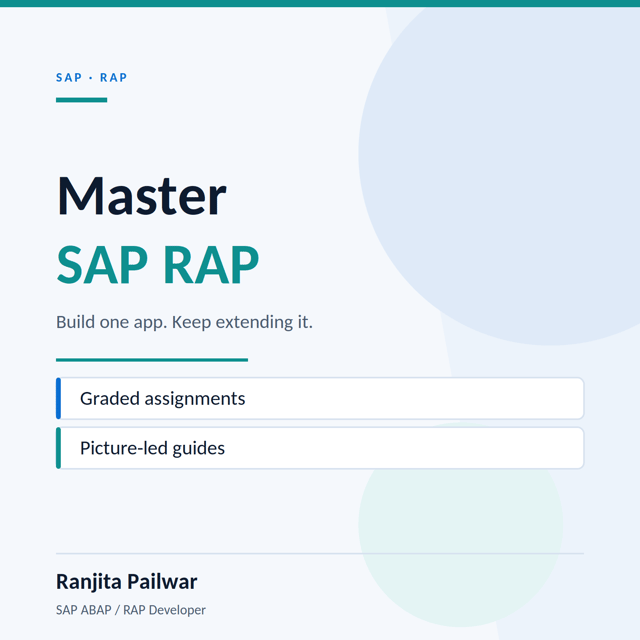Click the 'SAP RAP' teal heading

158,265
